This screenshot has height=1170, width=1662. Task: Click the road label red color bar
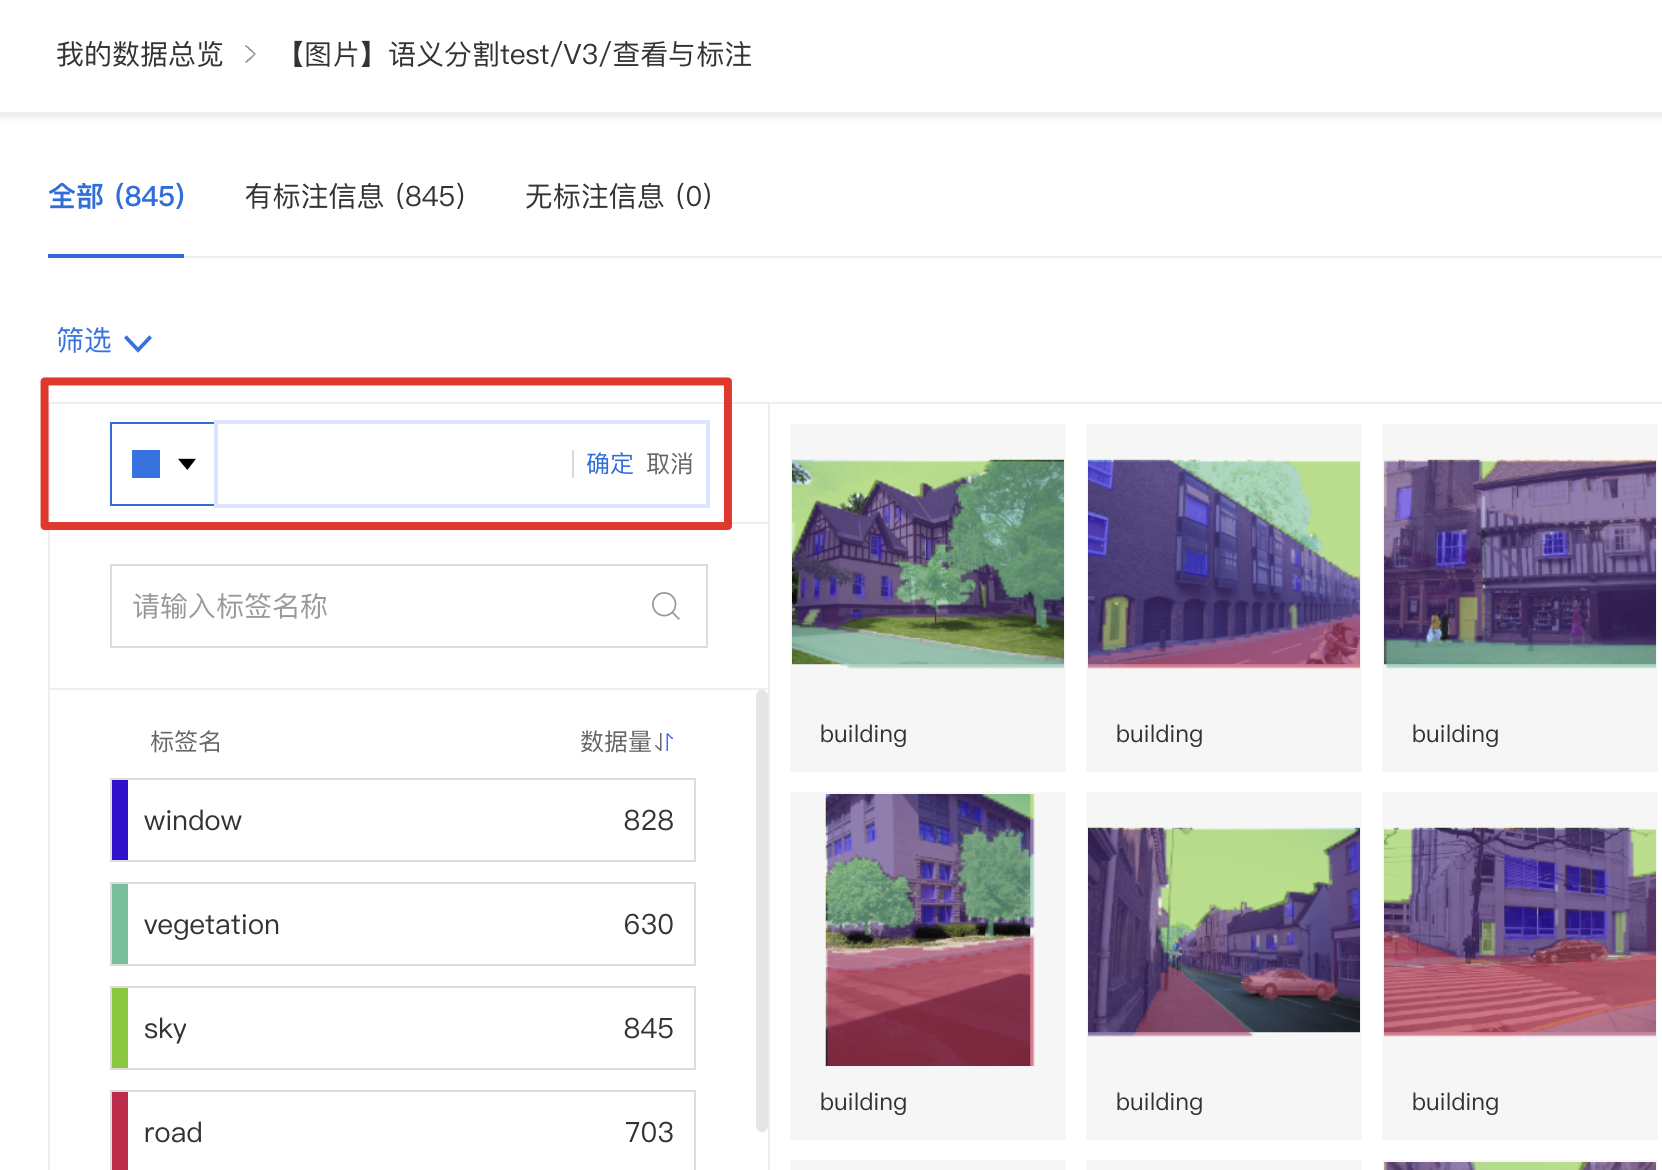[120, 1131]
